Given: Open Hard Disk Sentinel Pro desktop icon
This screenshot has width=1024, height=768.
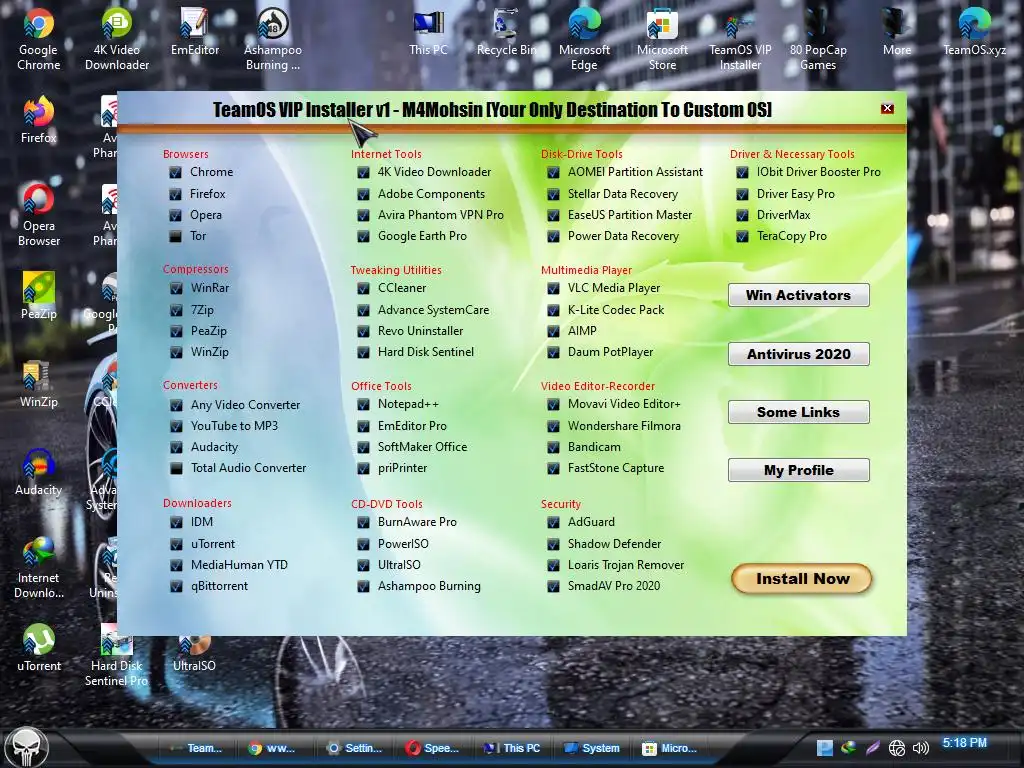Looking at the screenshot, I should 116,654.
